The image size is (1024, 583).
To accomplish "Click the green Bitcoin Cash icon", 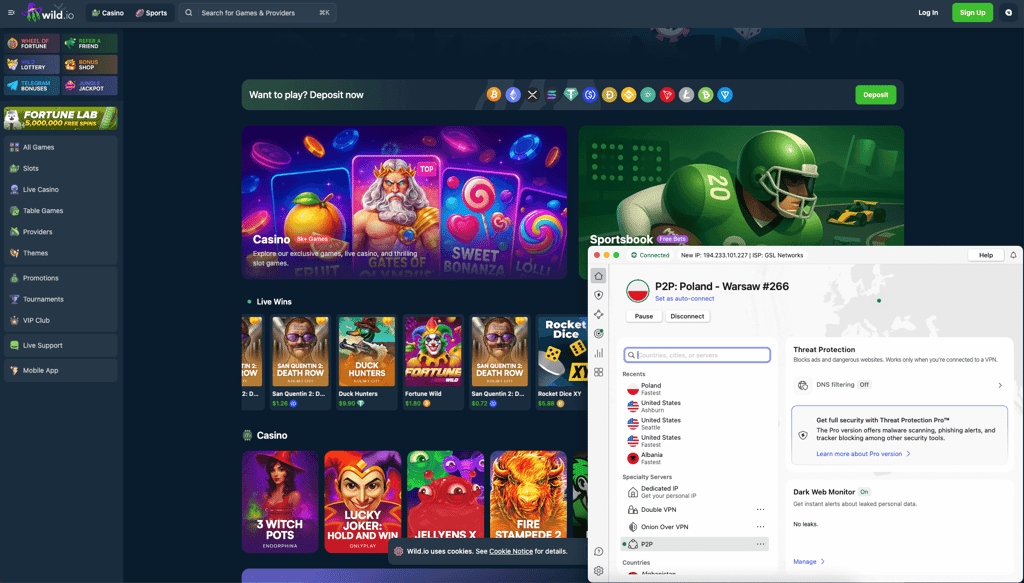I will tap(705, 95).
